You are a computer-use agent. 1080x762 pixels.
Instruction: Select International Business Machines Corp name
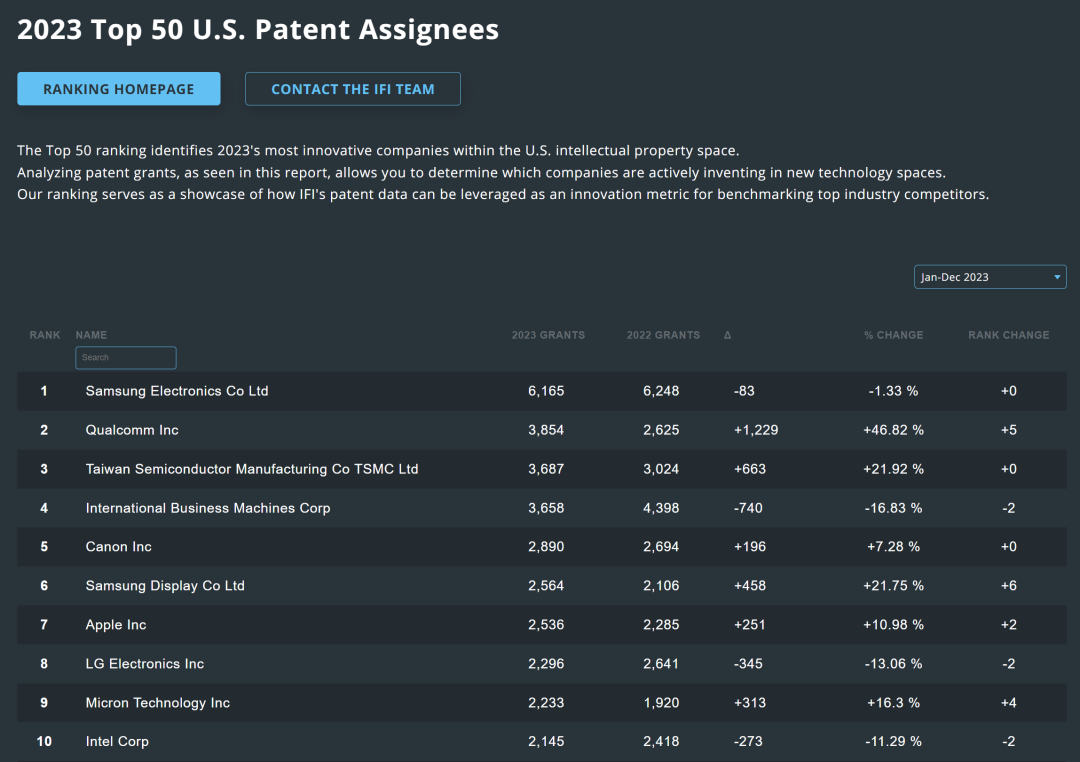point(208,508)
